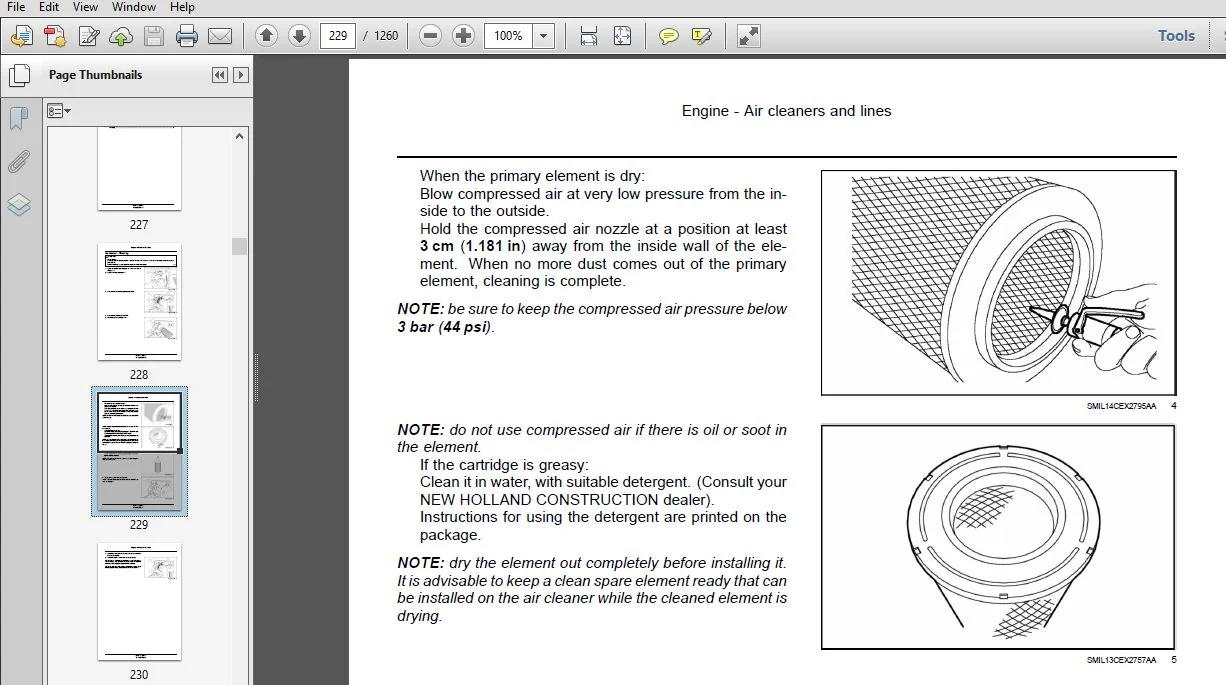Select the page 230 thumbnail
Image resolution: width=1226 pixels, height=685 pixels.
[139, 602]
